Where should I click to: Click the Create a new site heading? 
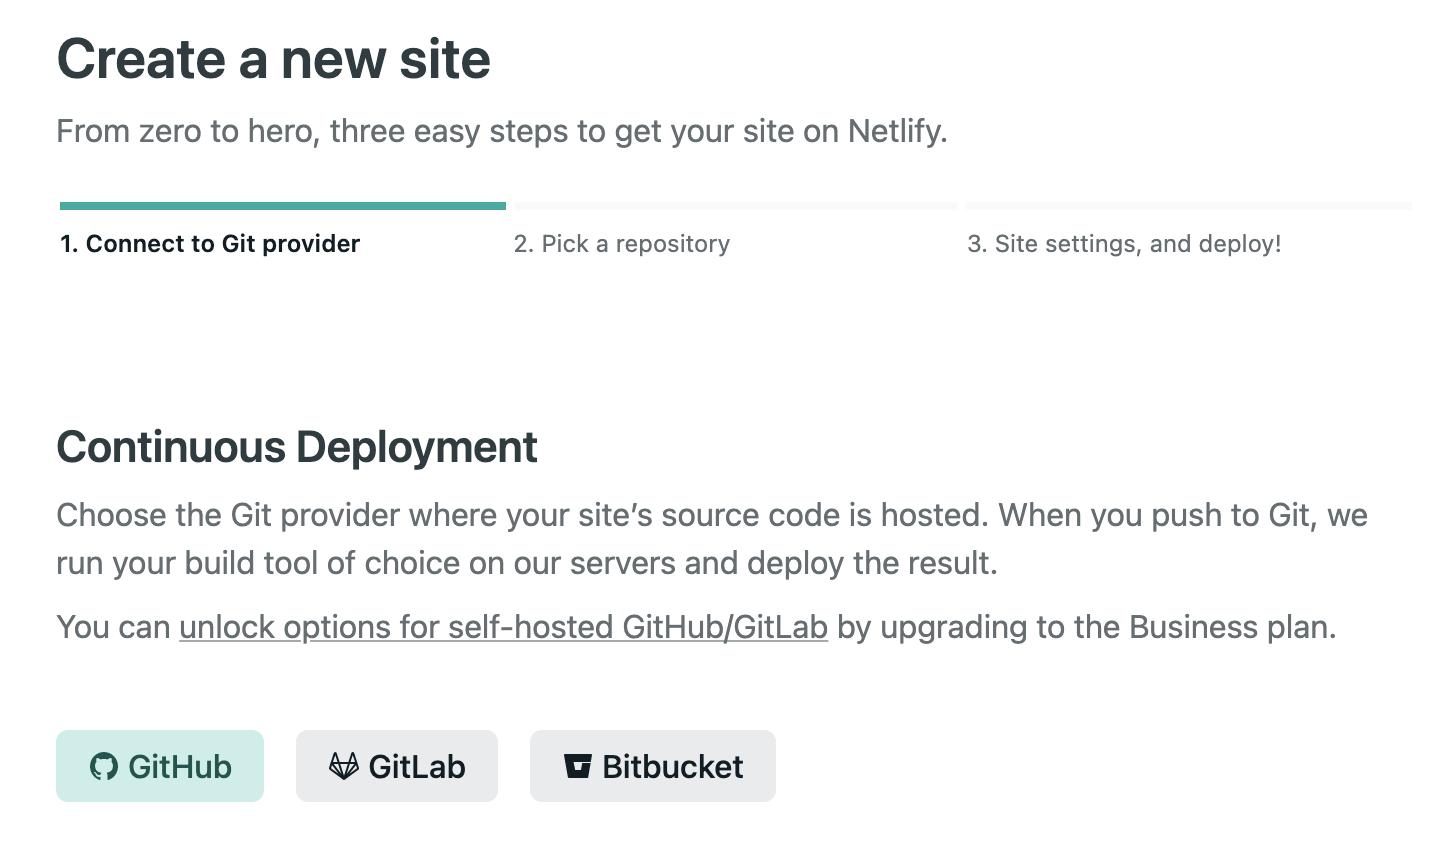273,58
